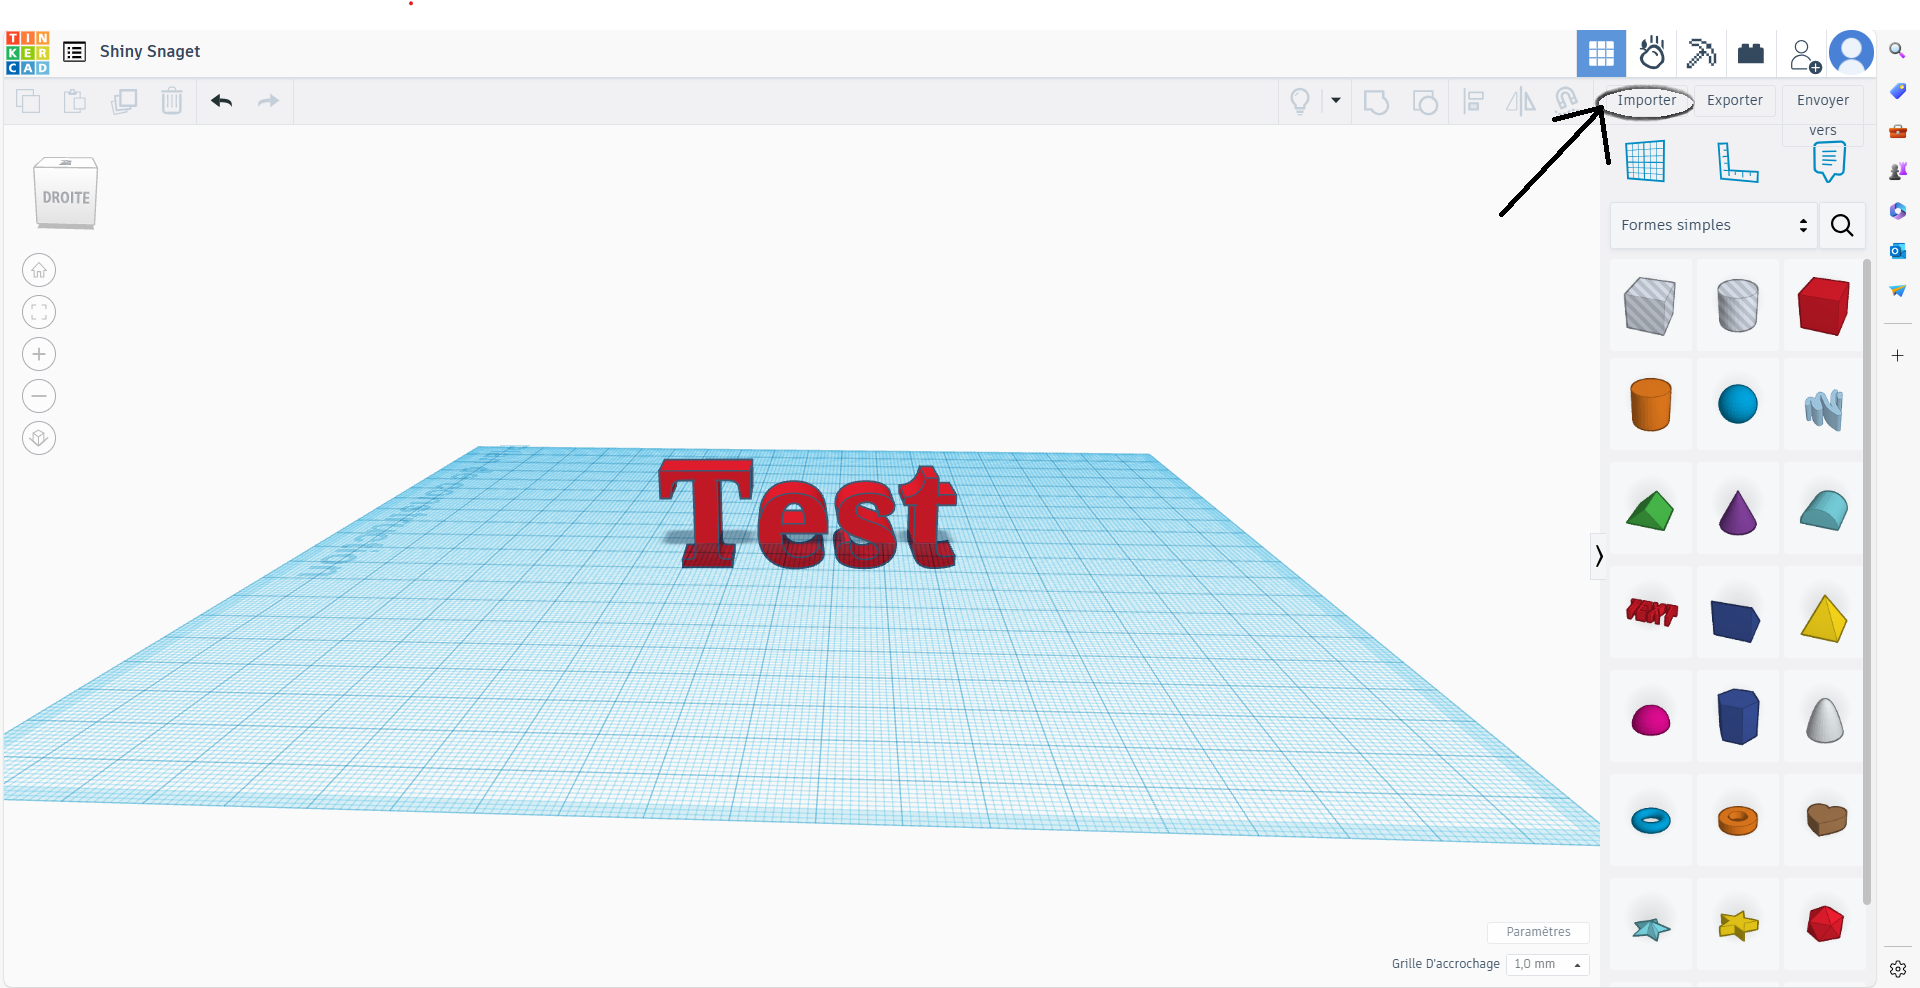Click the Tinkercad logo

(27, 53)
